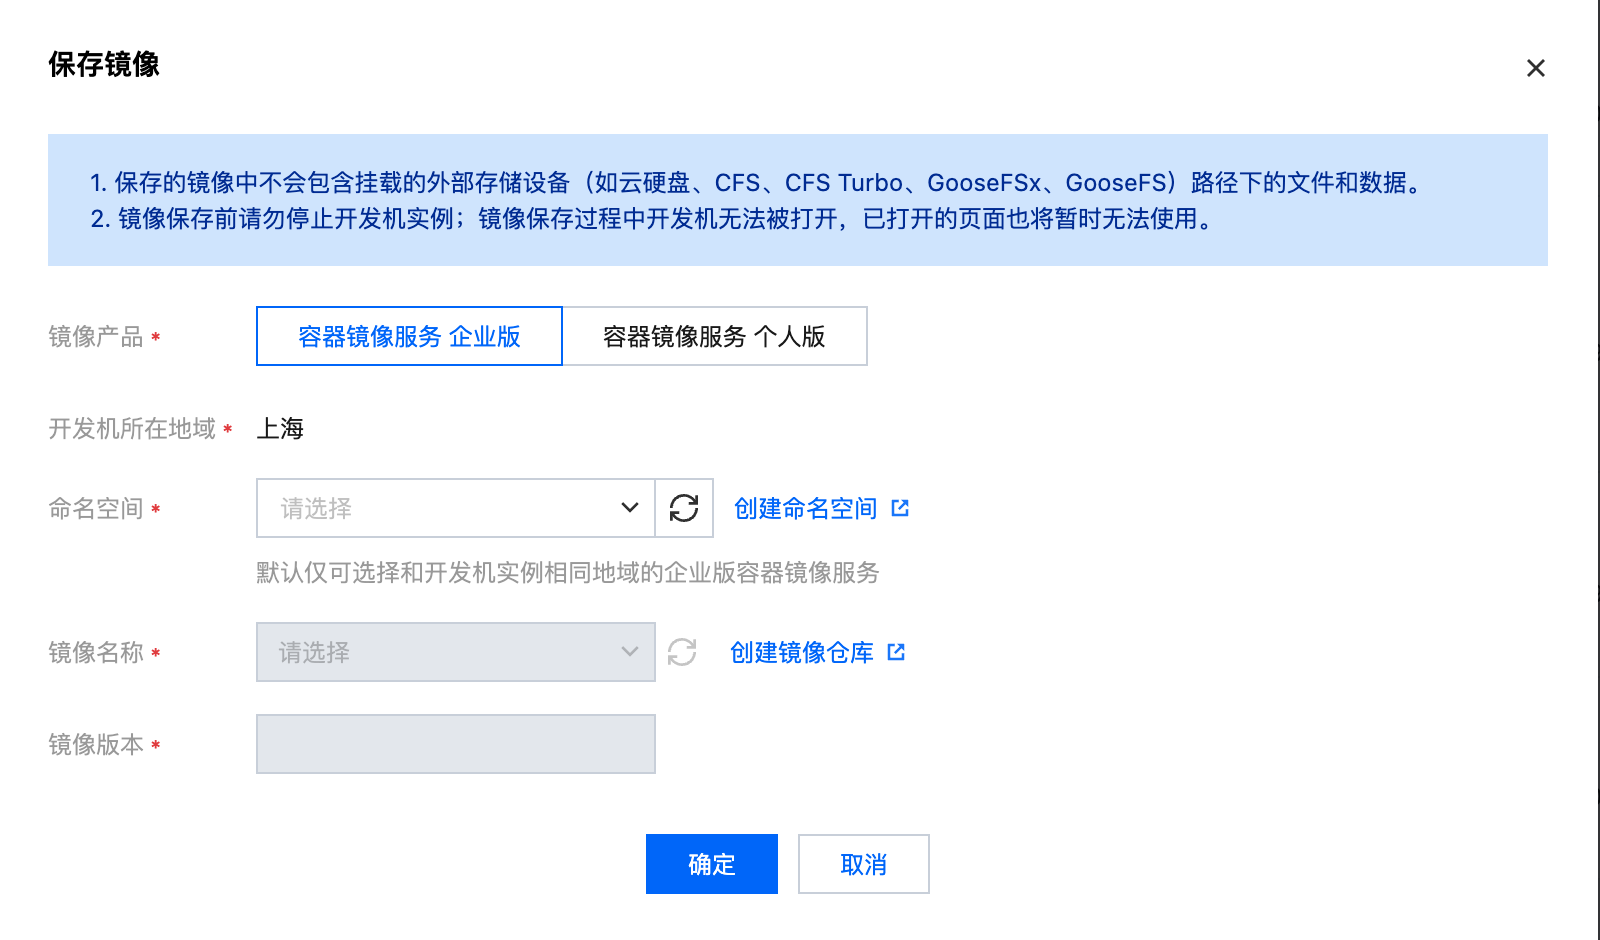Click the chevron arrow in 命名空间 dropdown

tap(630, 508)
